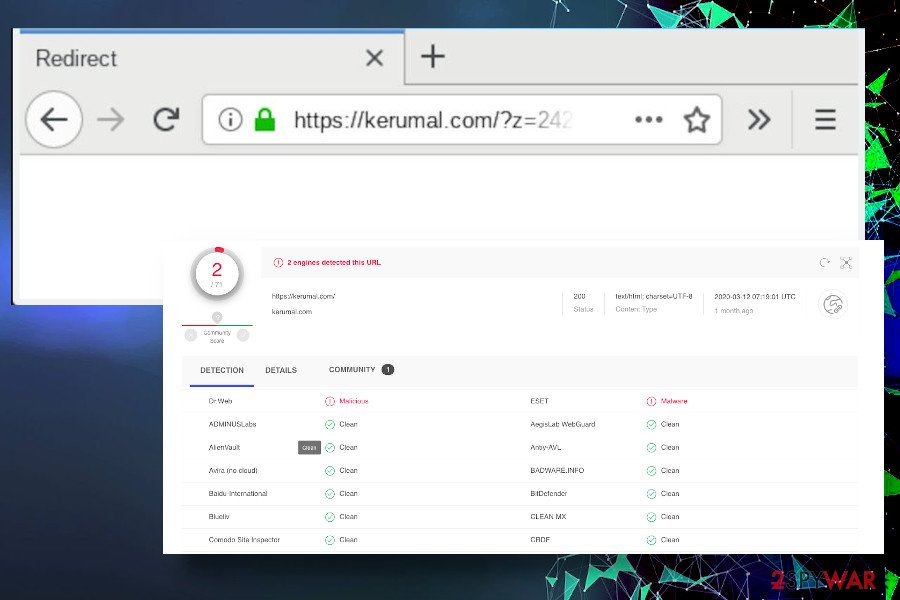Click the AlienVault row name
900x600 pixels.
click(x=224, y=447)
